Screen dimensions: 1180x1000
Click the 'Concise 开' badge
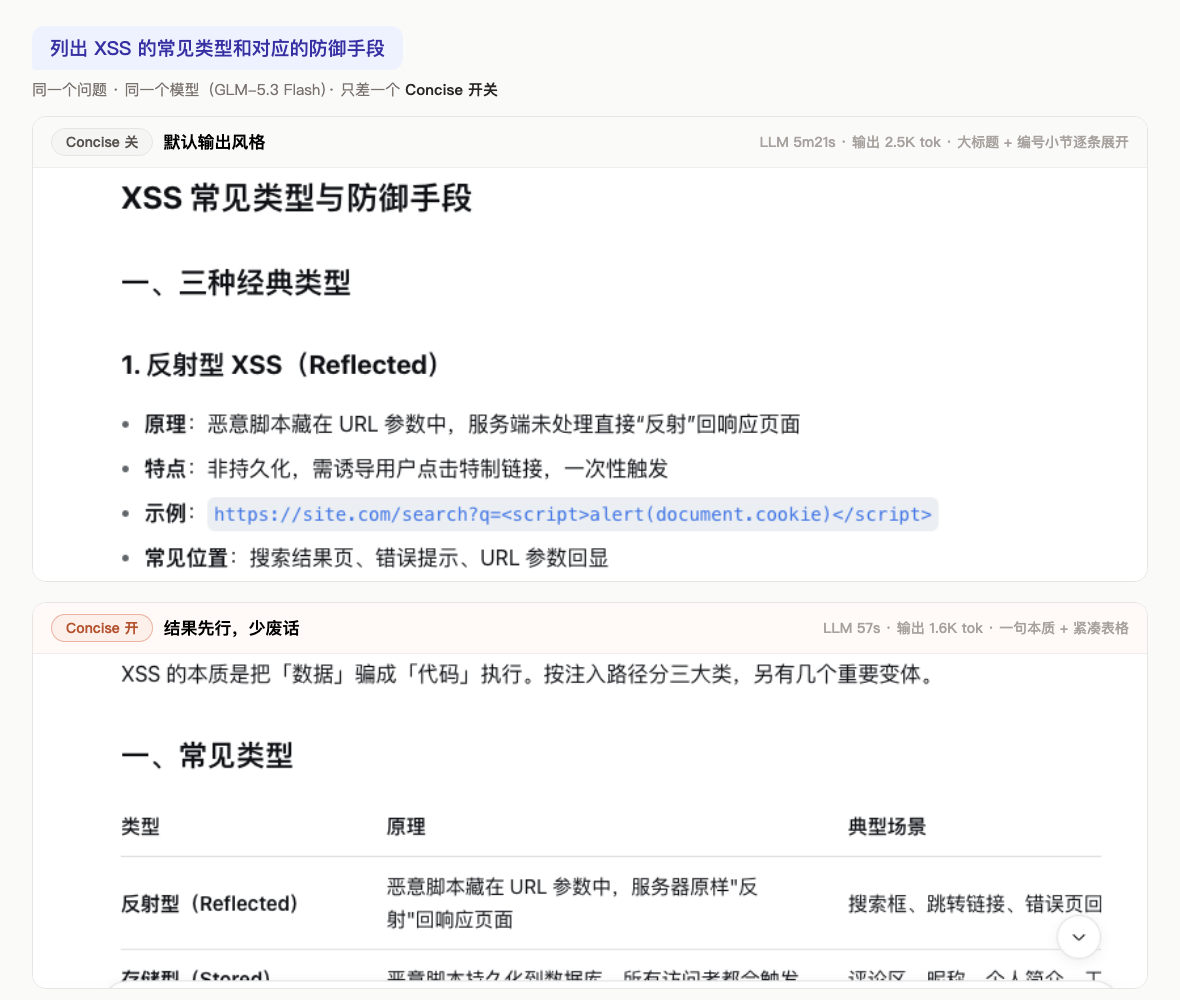(x=102, y=628)
